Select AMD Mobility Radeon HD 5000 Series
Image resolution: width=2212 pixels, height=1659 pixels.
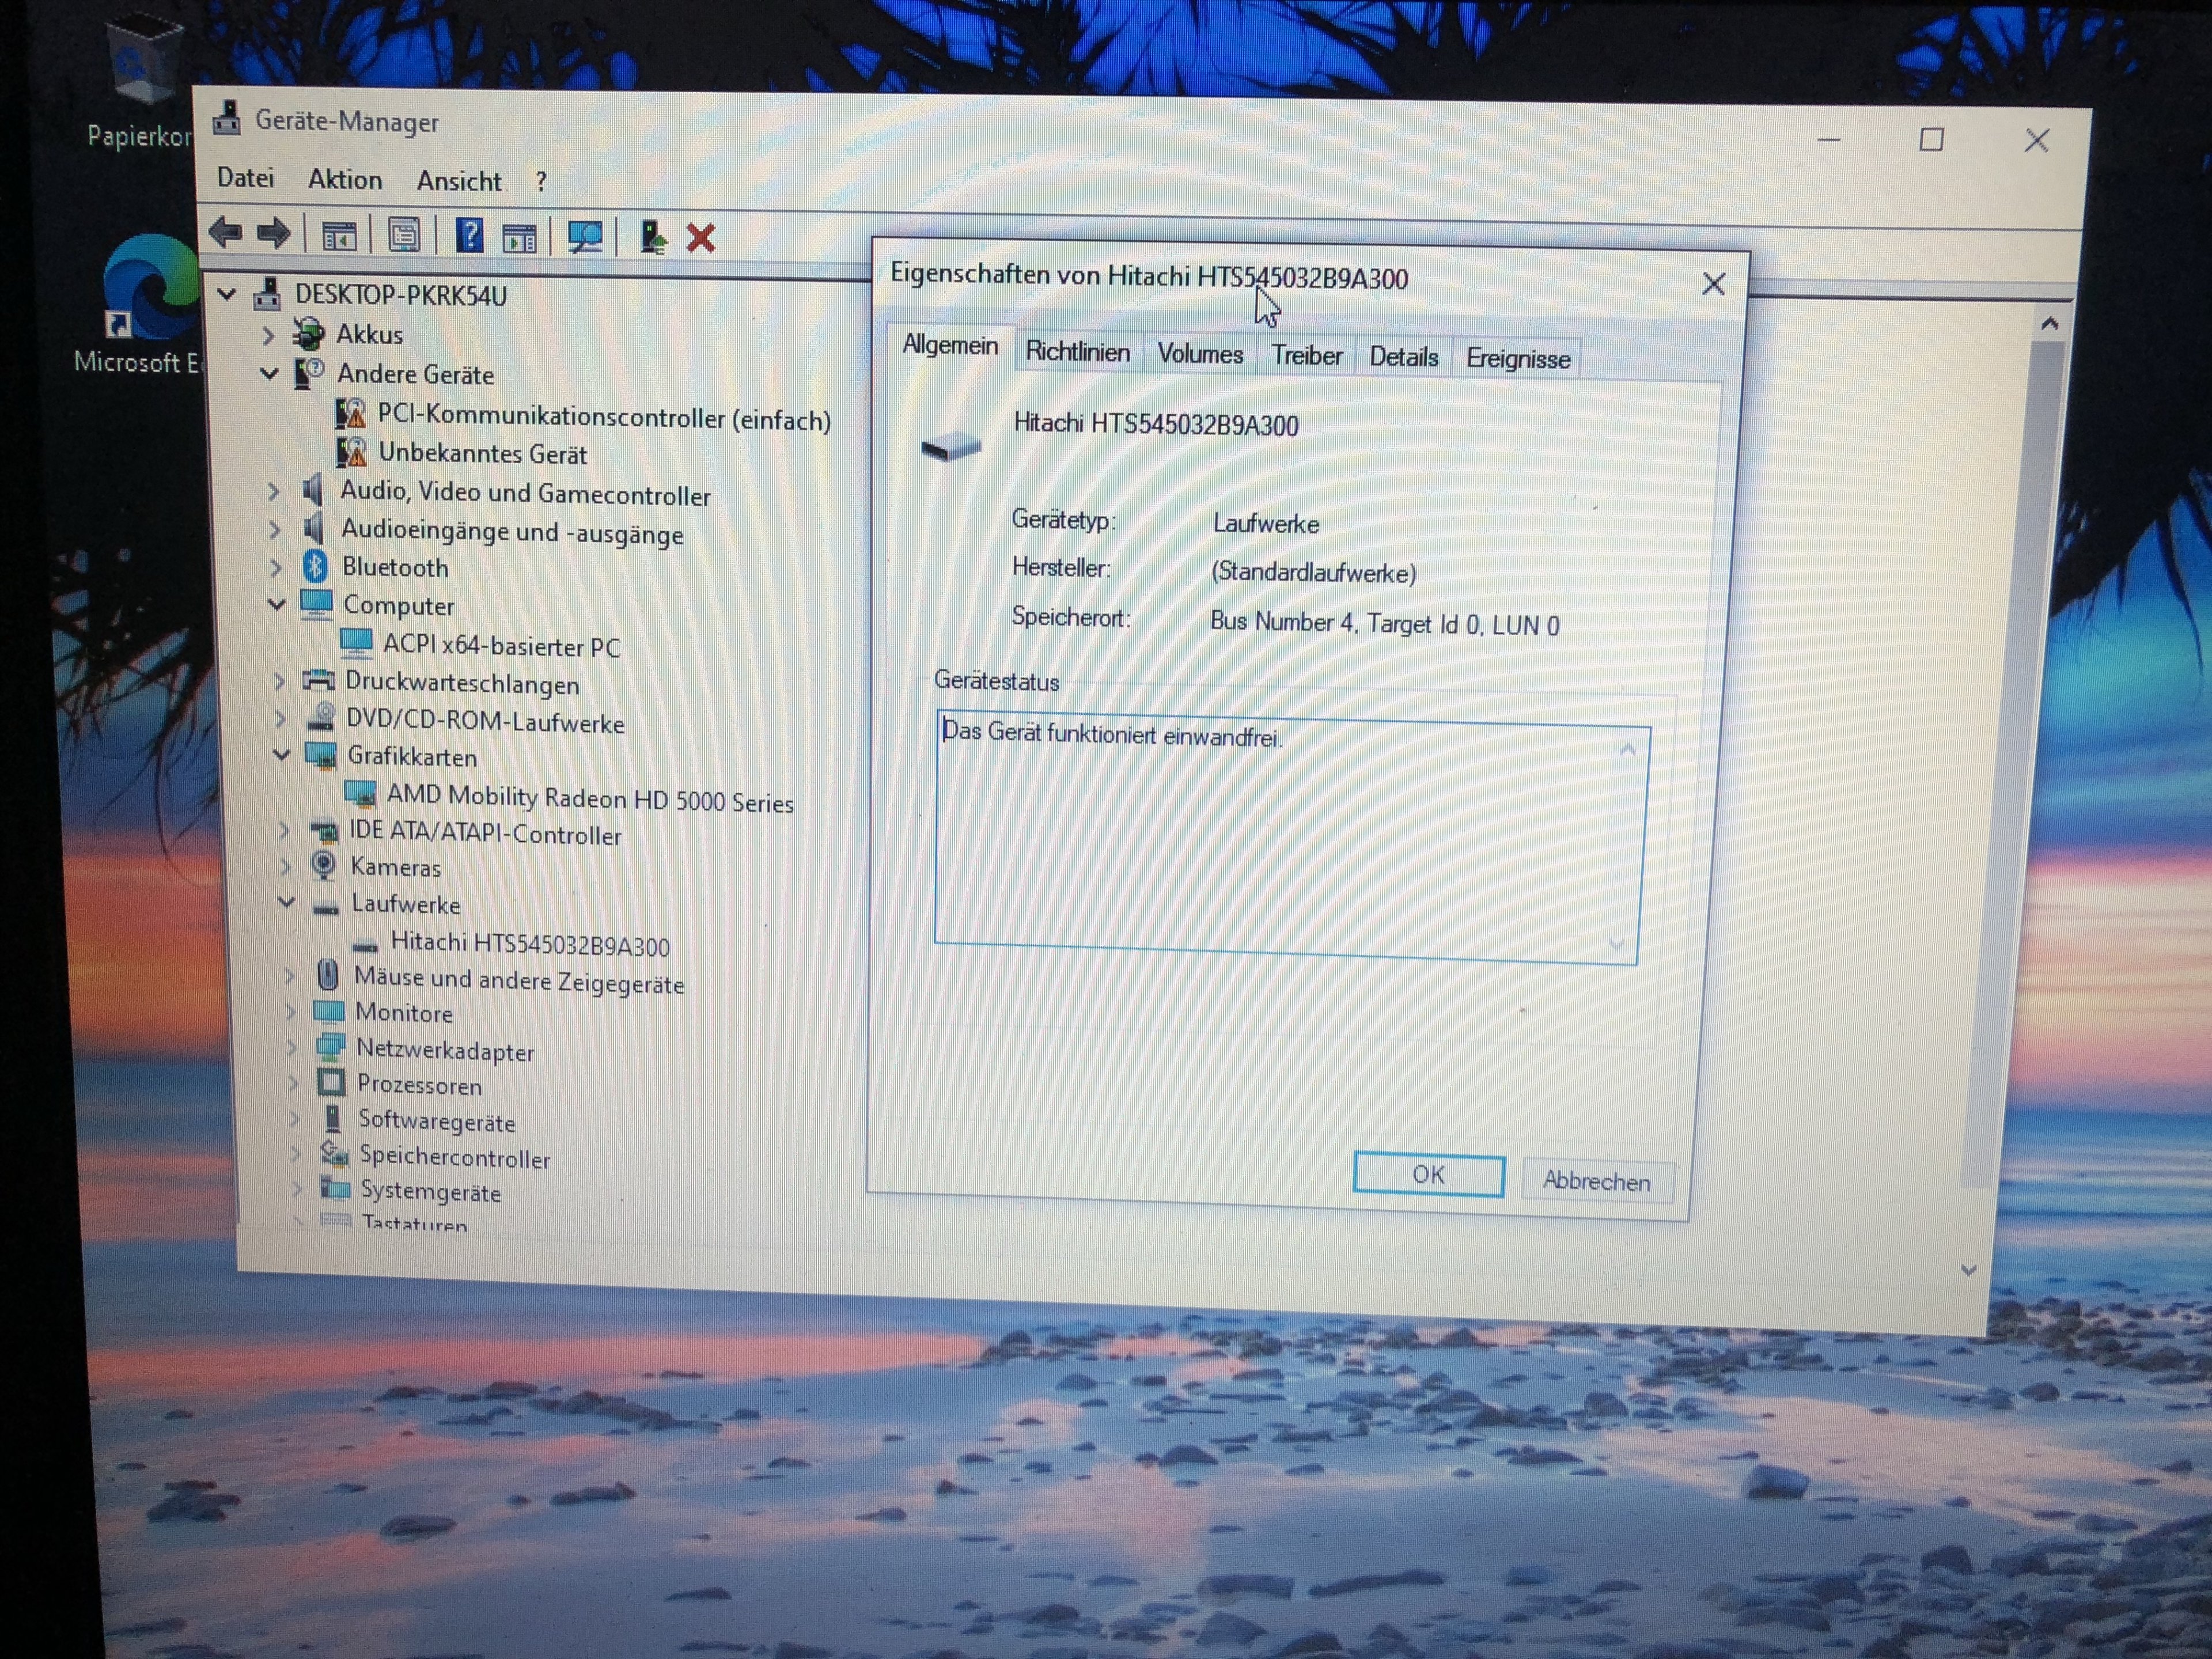click(x=590, y=799)
